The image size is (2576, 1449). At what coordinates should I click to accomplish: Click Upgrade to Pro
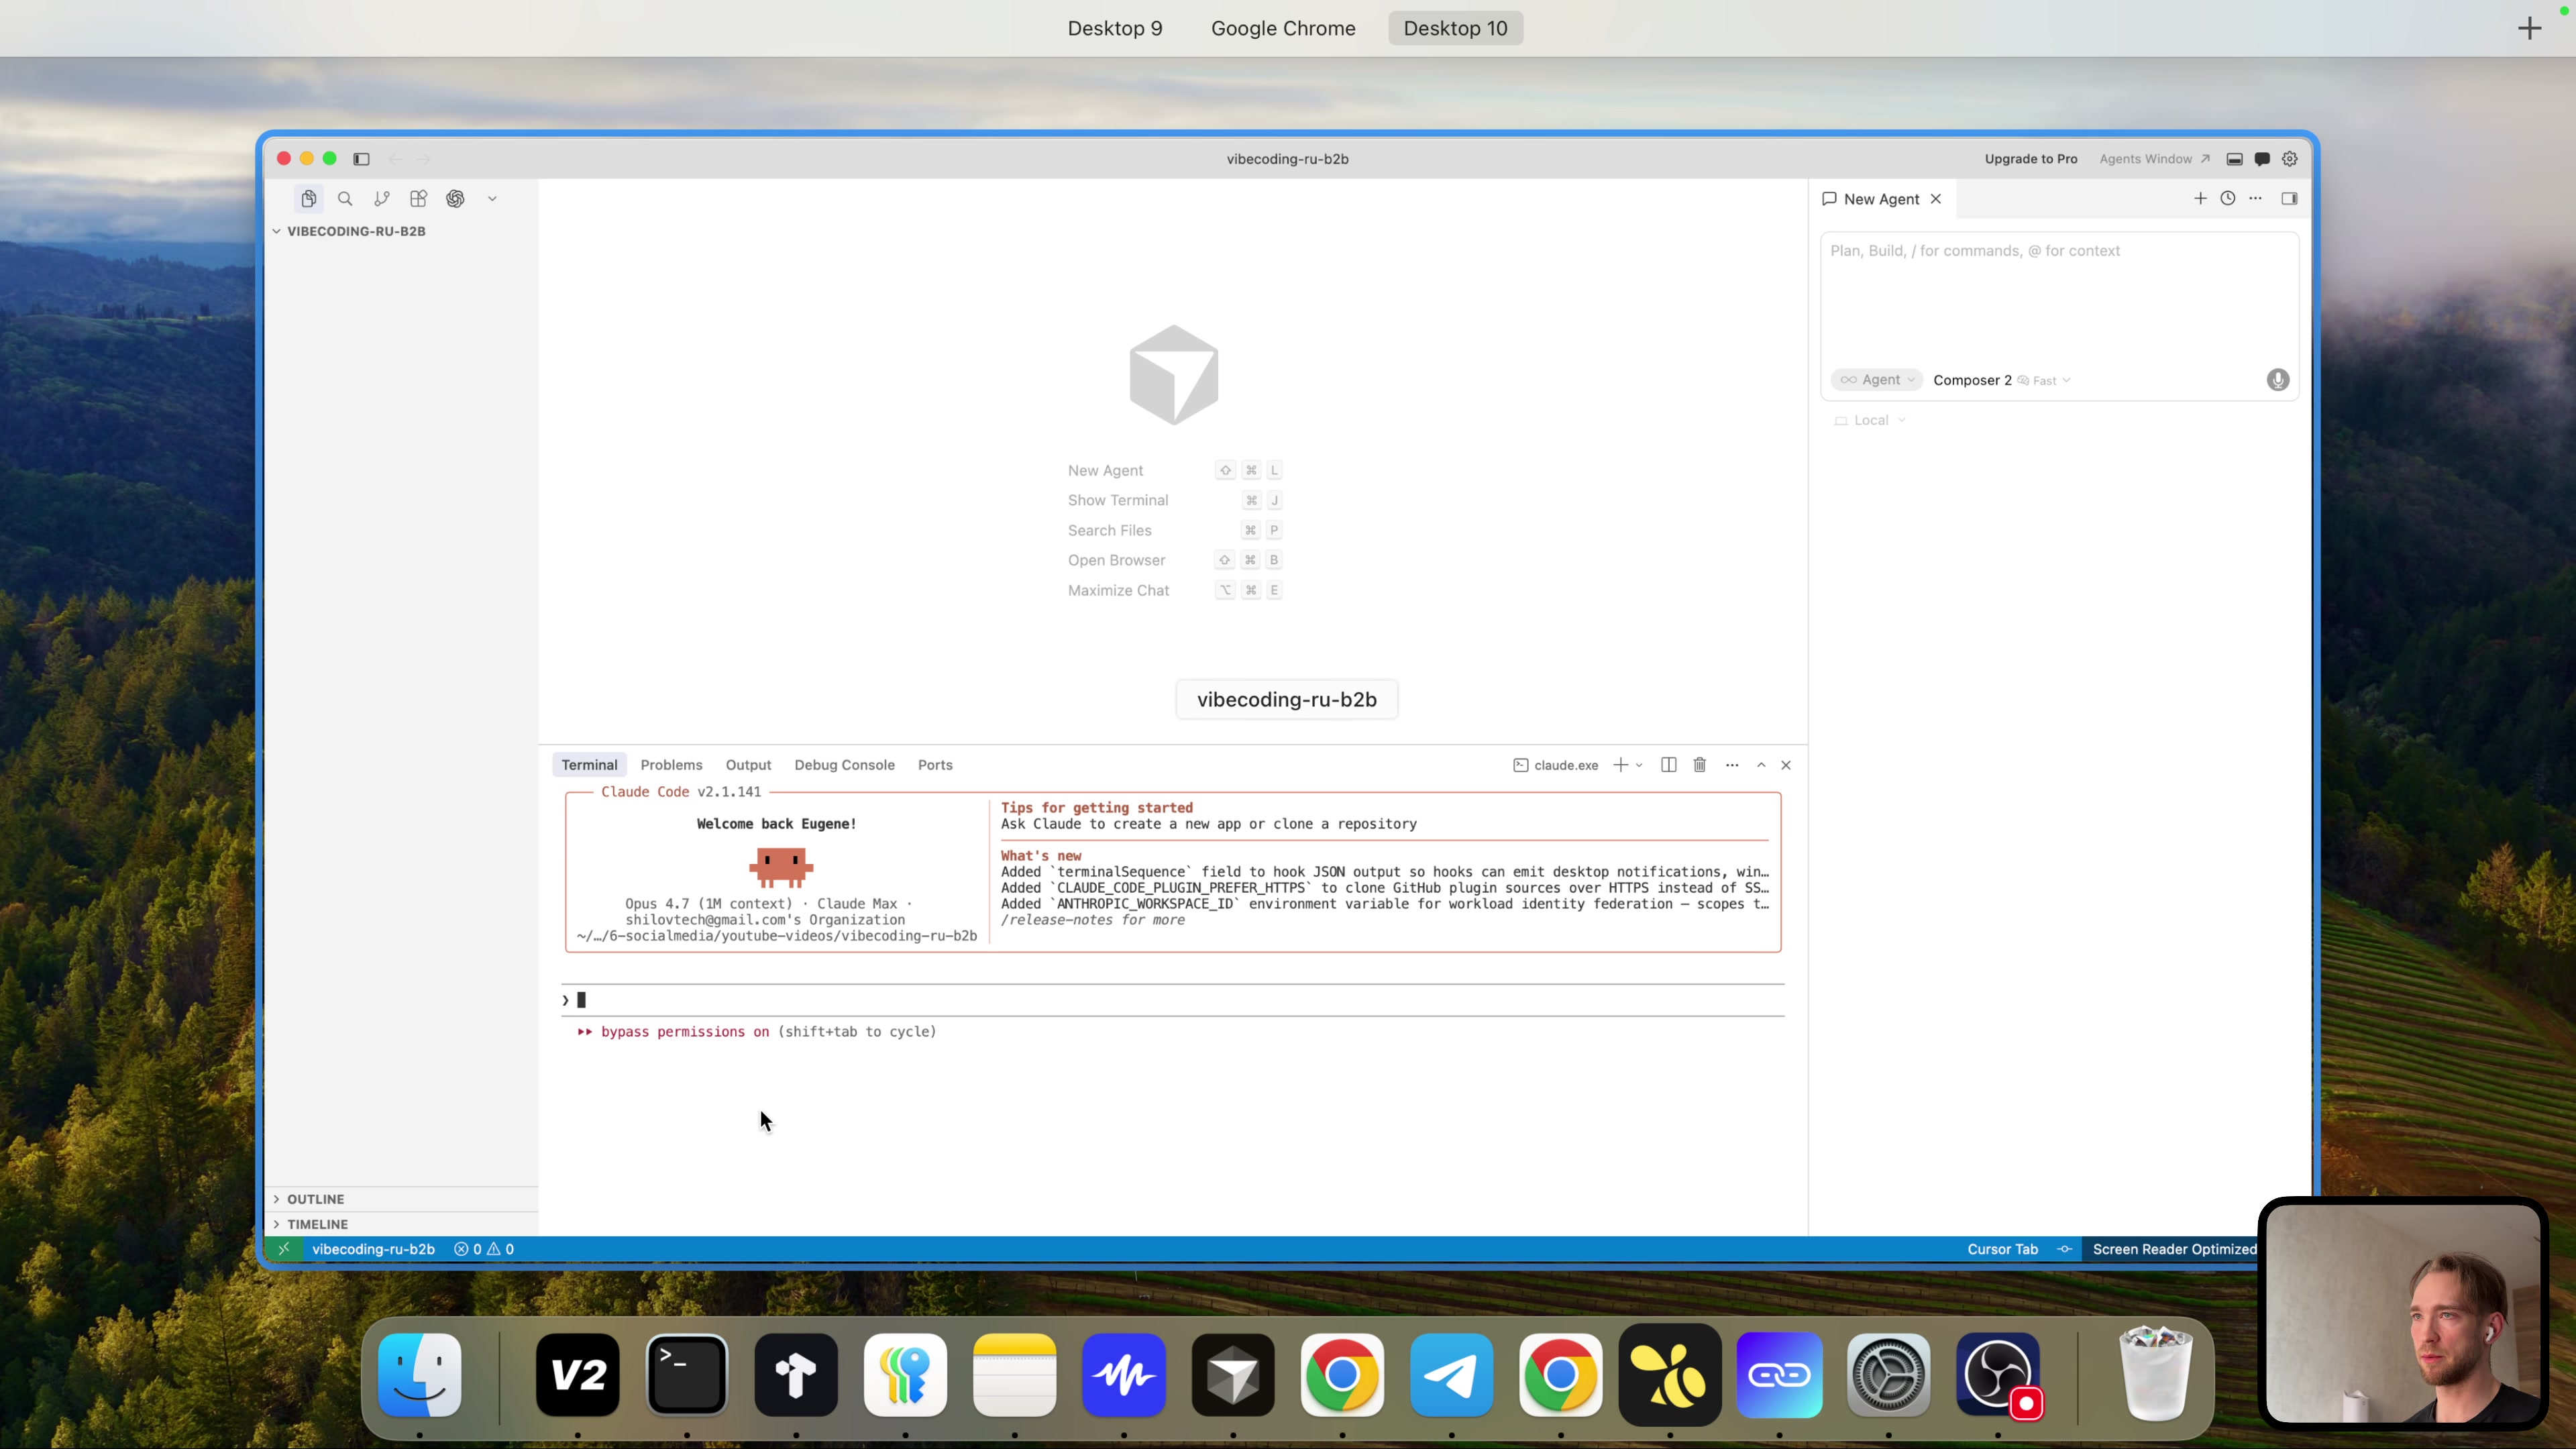coord(2030,159)
